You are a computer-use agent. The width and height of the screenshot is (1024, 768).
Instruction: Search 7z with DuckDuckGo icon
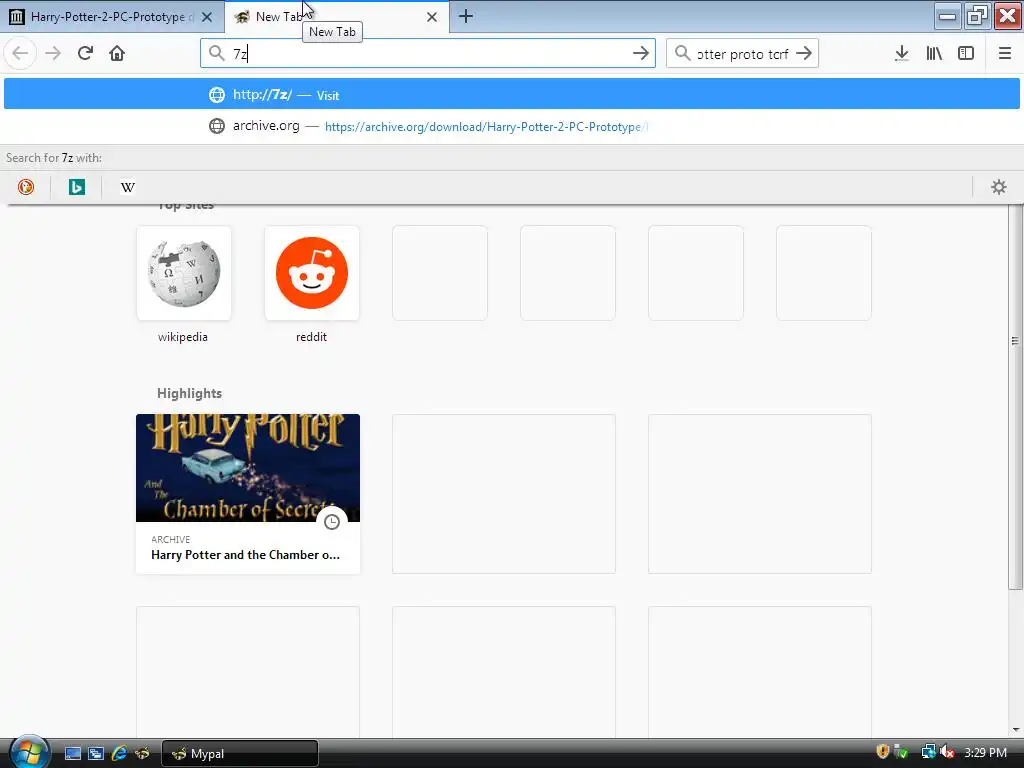[25, 187]
